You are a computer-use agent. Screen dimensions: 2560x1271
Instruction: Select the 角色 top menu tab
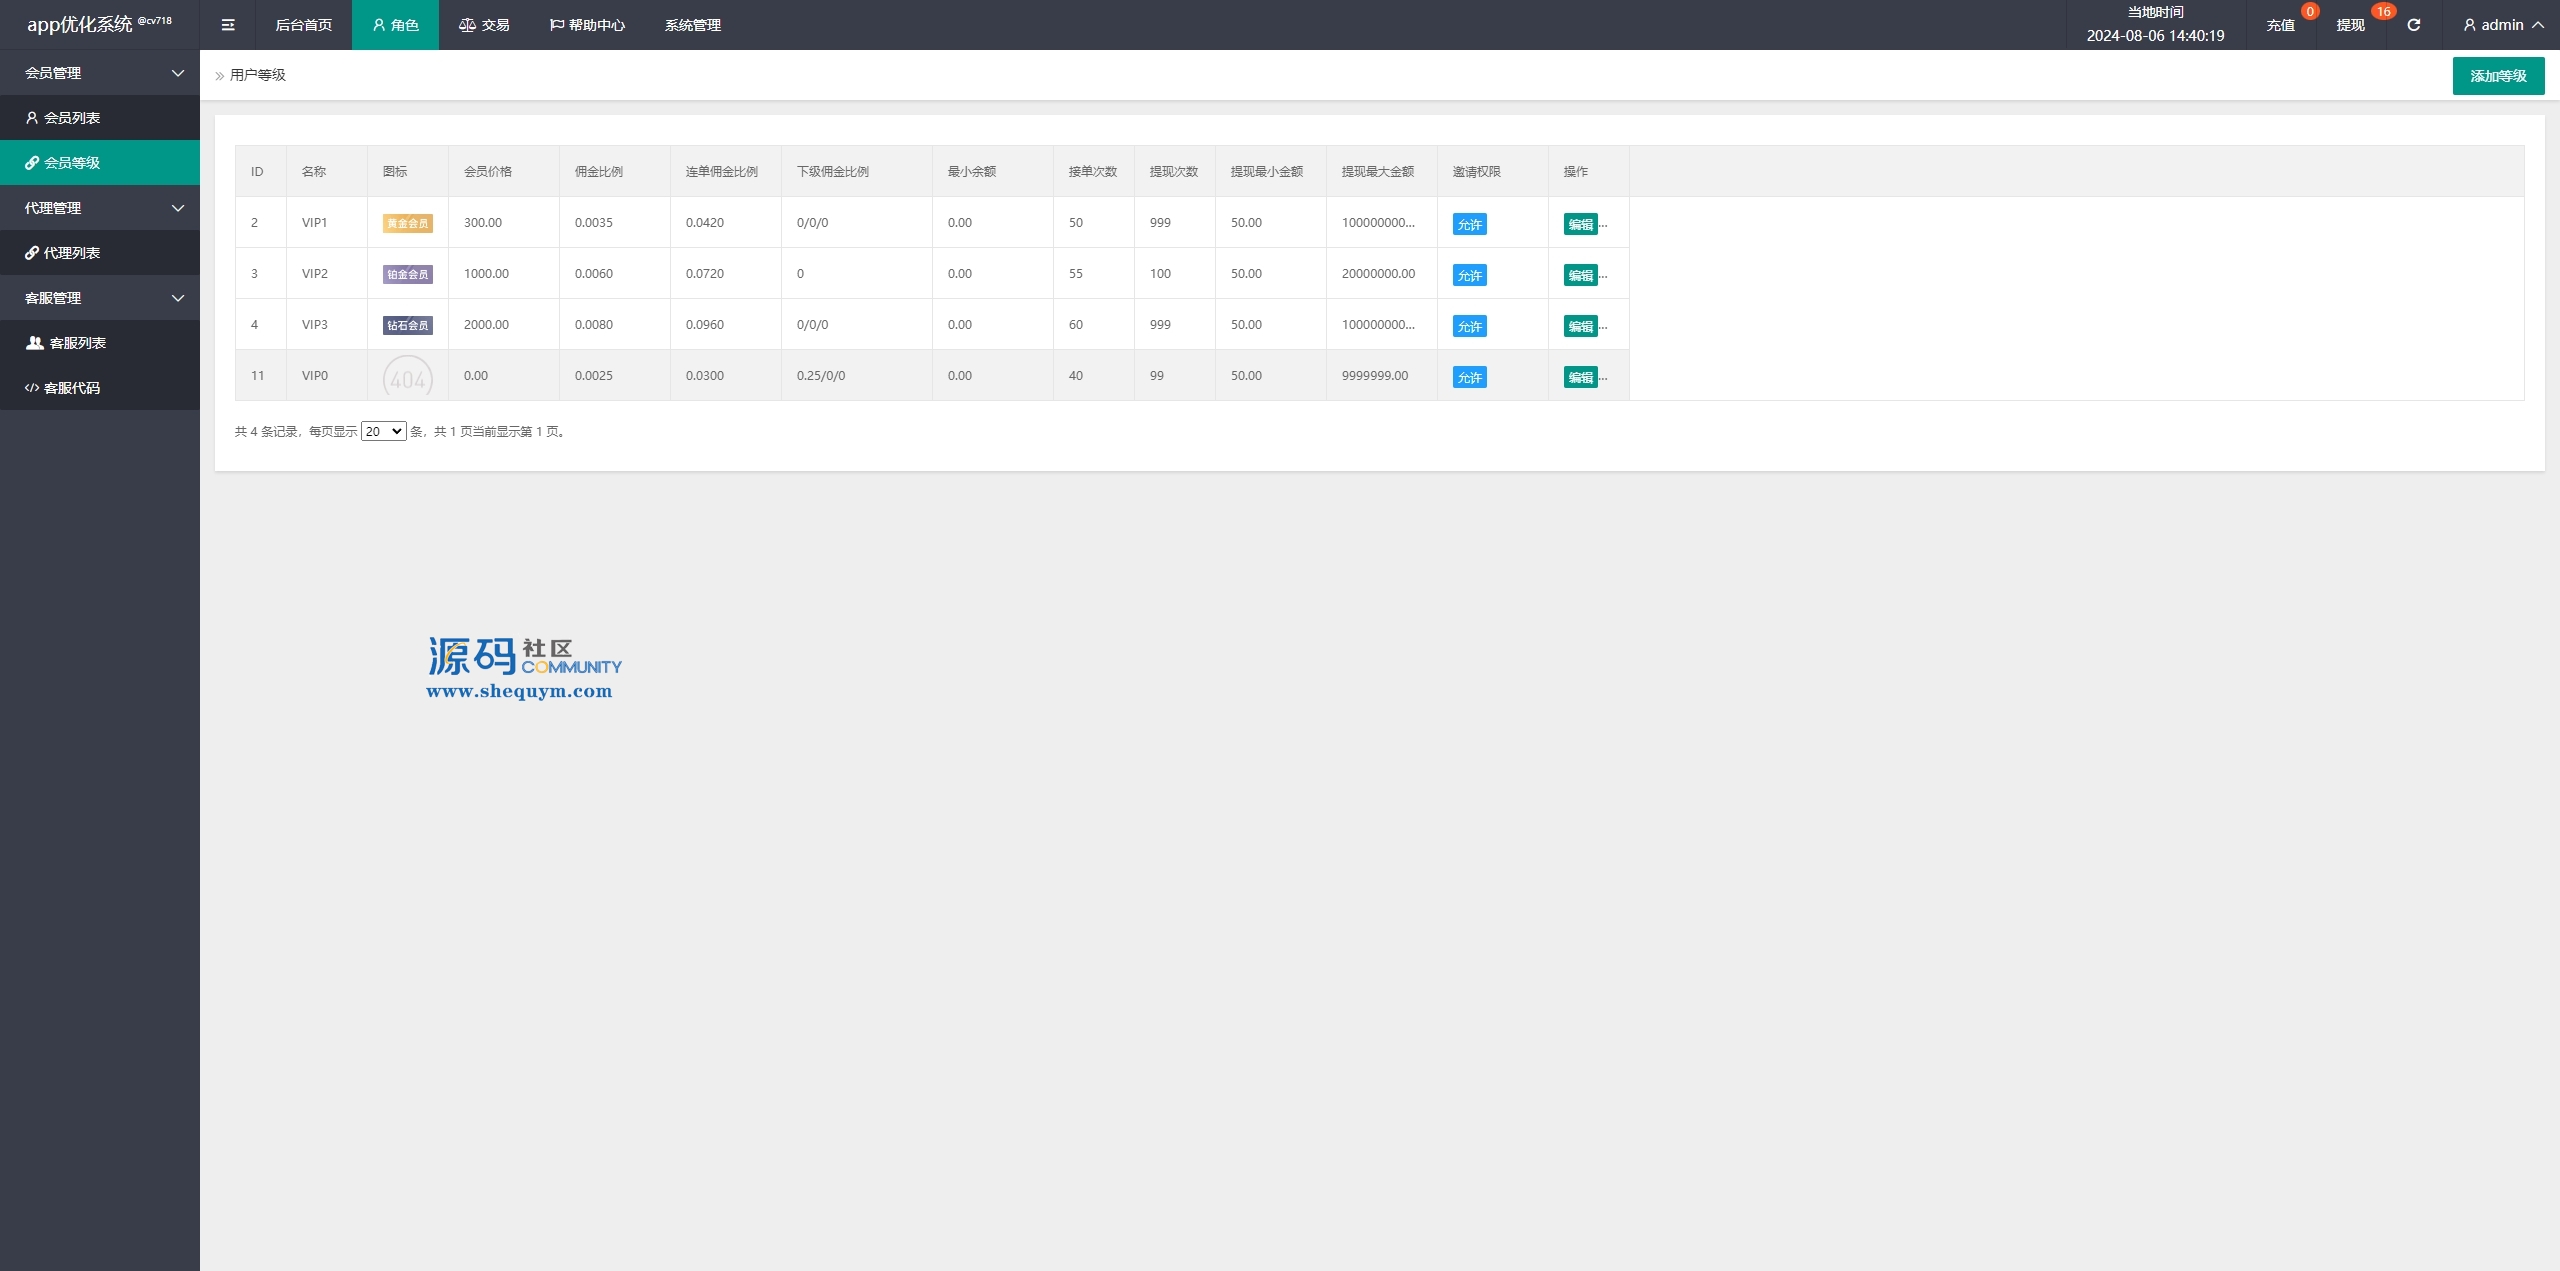(x=395, y=25)
